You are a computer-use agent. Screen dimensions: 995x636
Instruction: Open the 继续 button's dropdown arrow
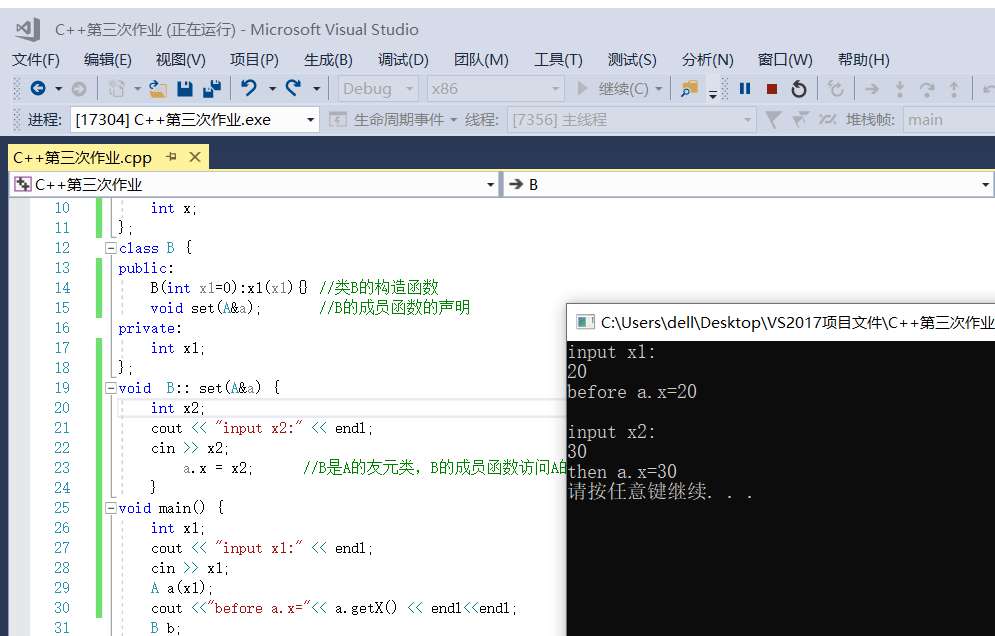[659, 89]
